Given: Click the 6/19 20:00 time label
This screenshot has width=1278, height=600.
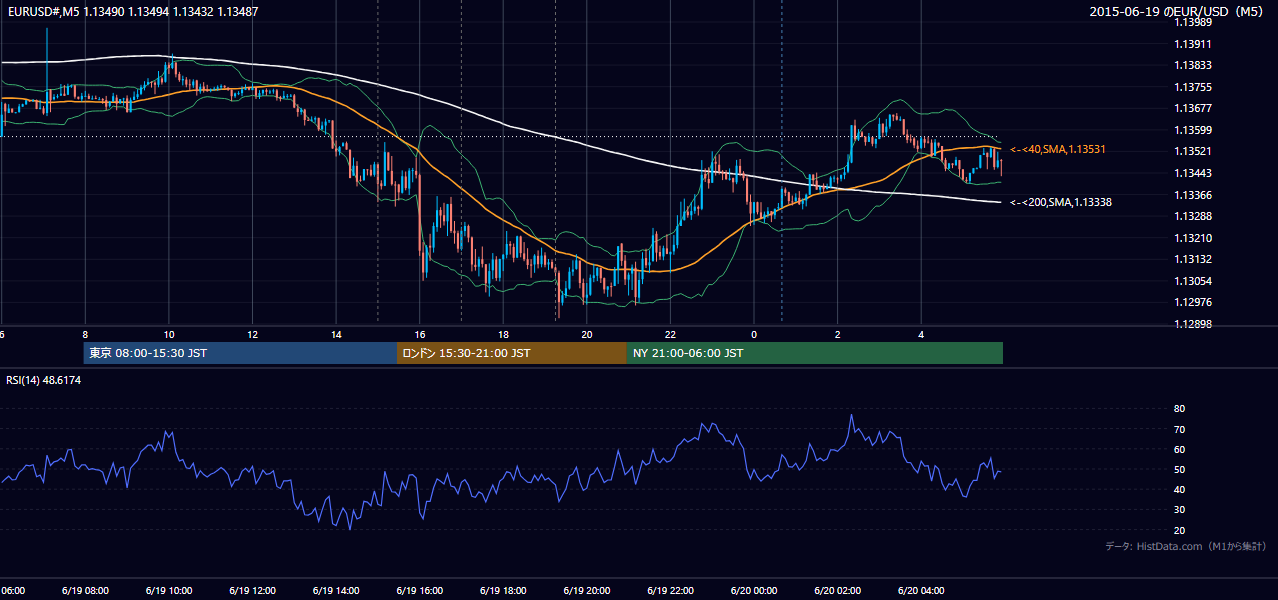Looking at the screenshot, I should pyautogui.click(x=587, y=590).
